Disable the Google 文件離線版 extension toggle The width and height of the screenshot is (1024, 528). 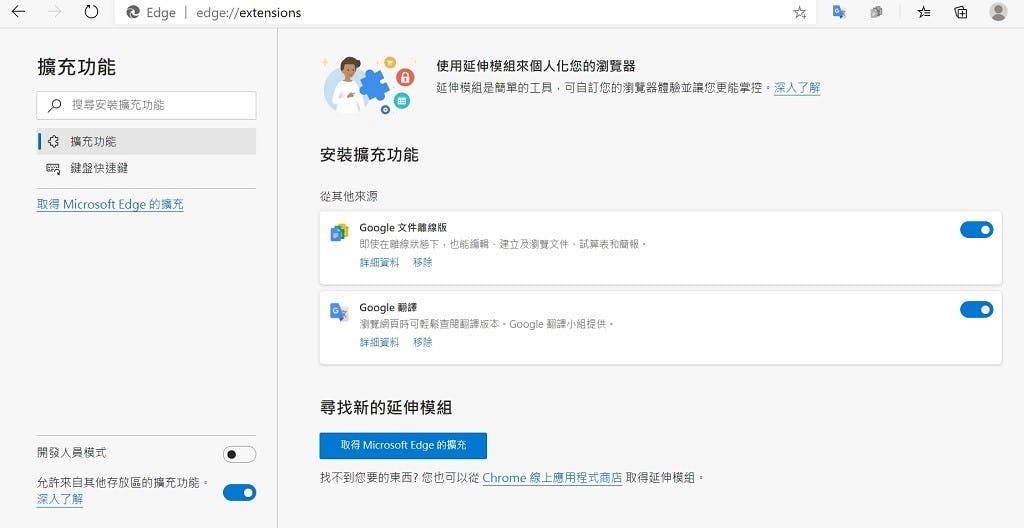point(976,229)
